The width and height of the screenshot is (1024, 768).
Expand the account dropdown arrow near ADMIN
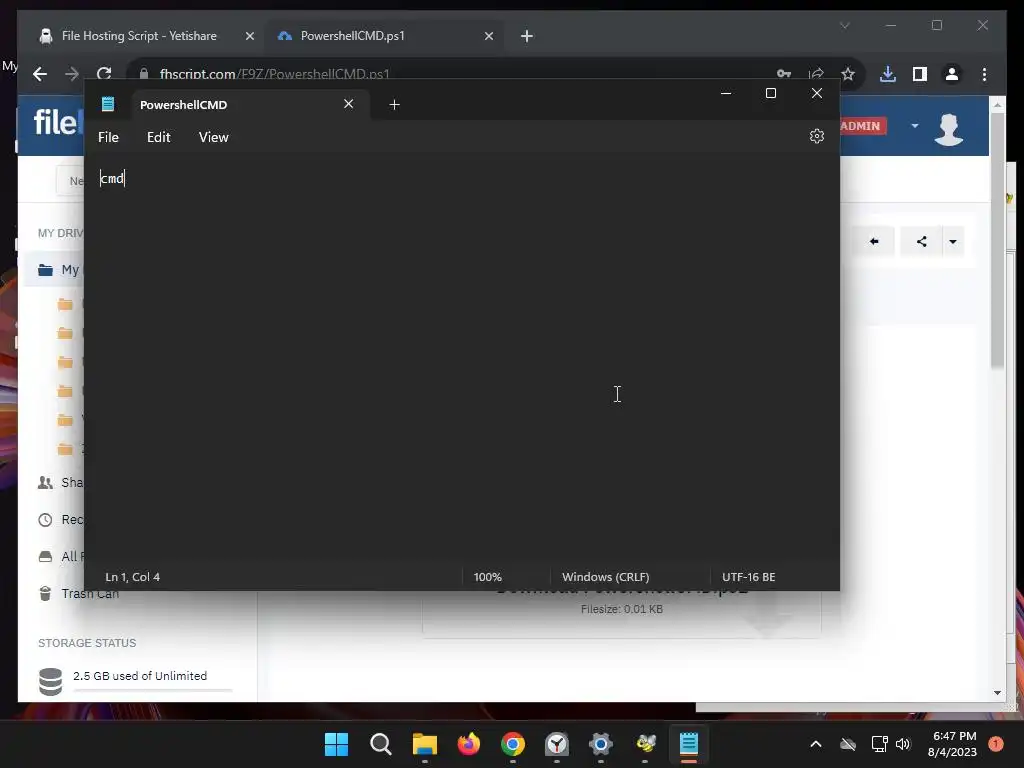pos(914,125)
